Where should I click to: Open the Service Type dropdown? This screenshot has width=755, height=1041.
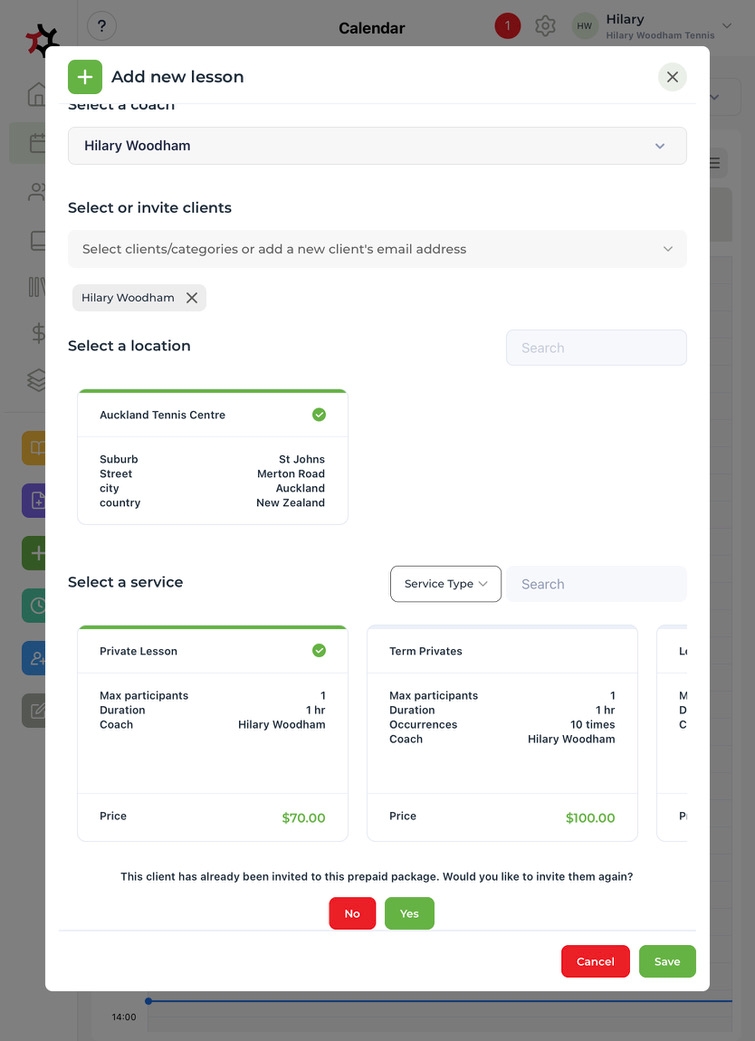(445, 584)
